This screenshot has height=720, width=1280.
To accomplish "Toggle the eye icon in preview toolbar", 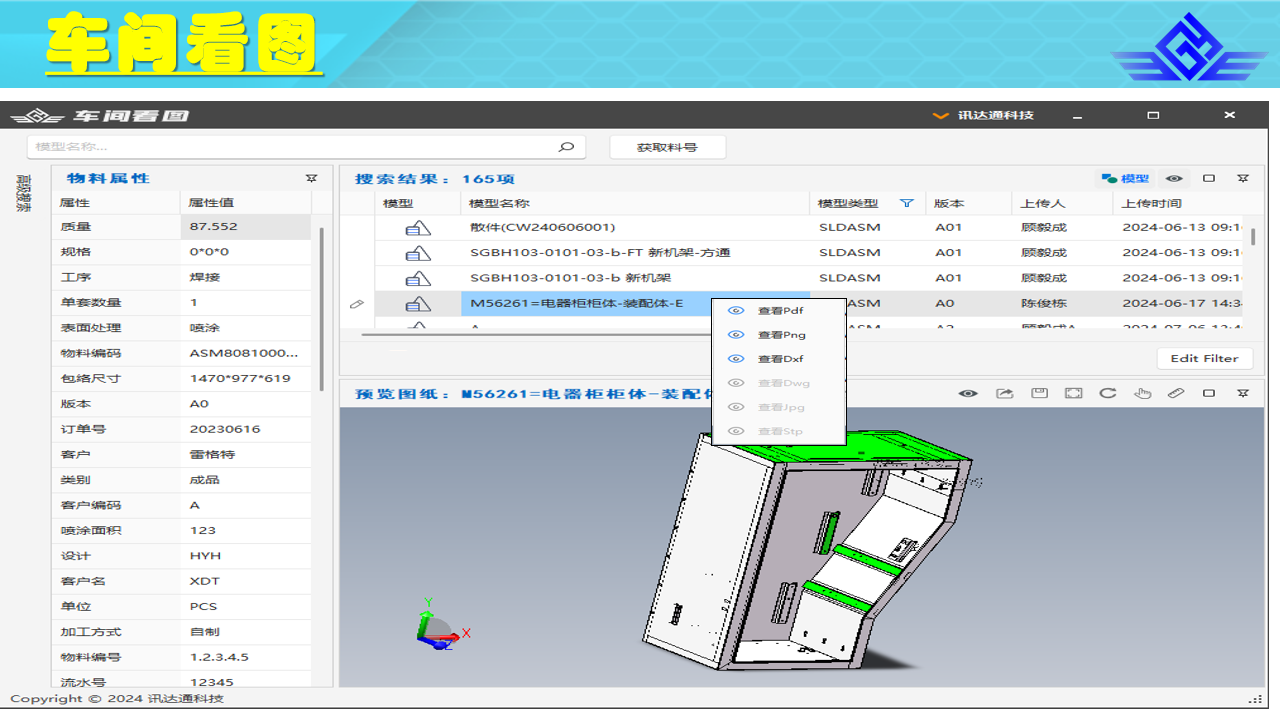I will (x=968, y=393).
